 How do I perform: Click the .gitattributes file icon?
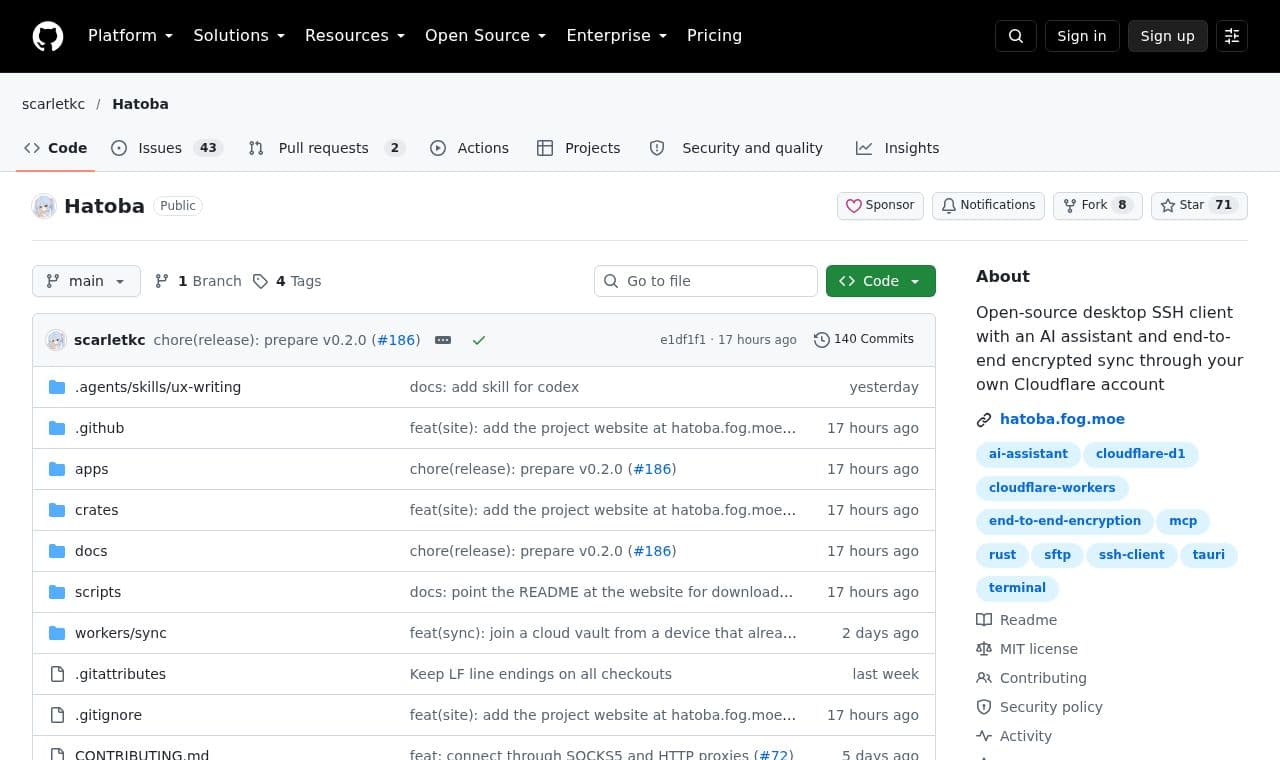[57, 674]
